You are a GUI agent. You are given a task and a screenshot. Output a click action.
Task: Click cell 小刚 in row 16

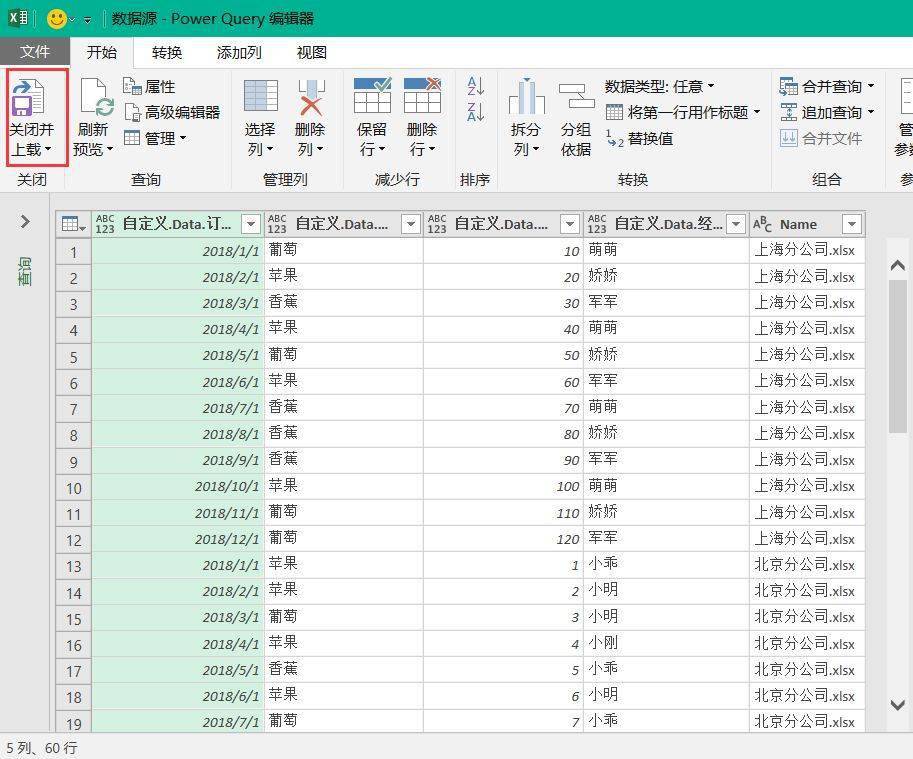coord(666,644)
